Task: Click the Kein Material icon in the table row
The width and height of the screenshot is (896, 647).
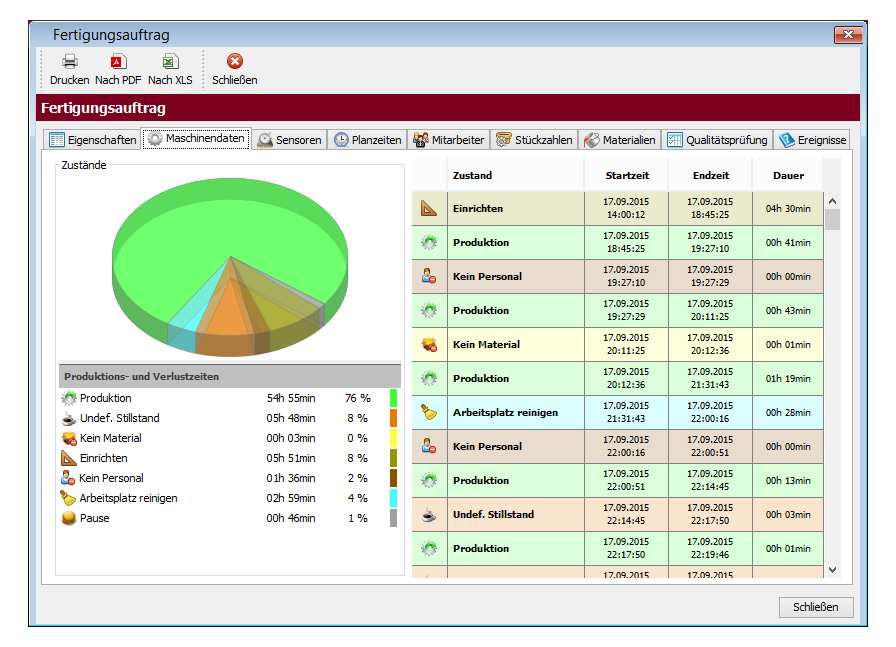Action: pos(429,345)
